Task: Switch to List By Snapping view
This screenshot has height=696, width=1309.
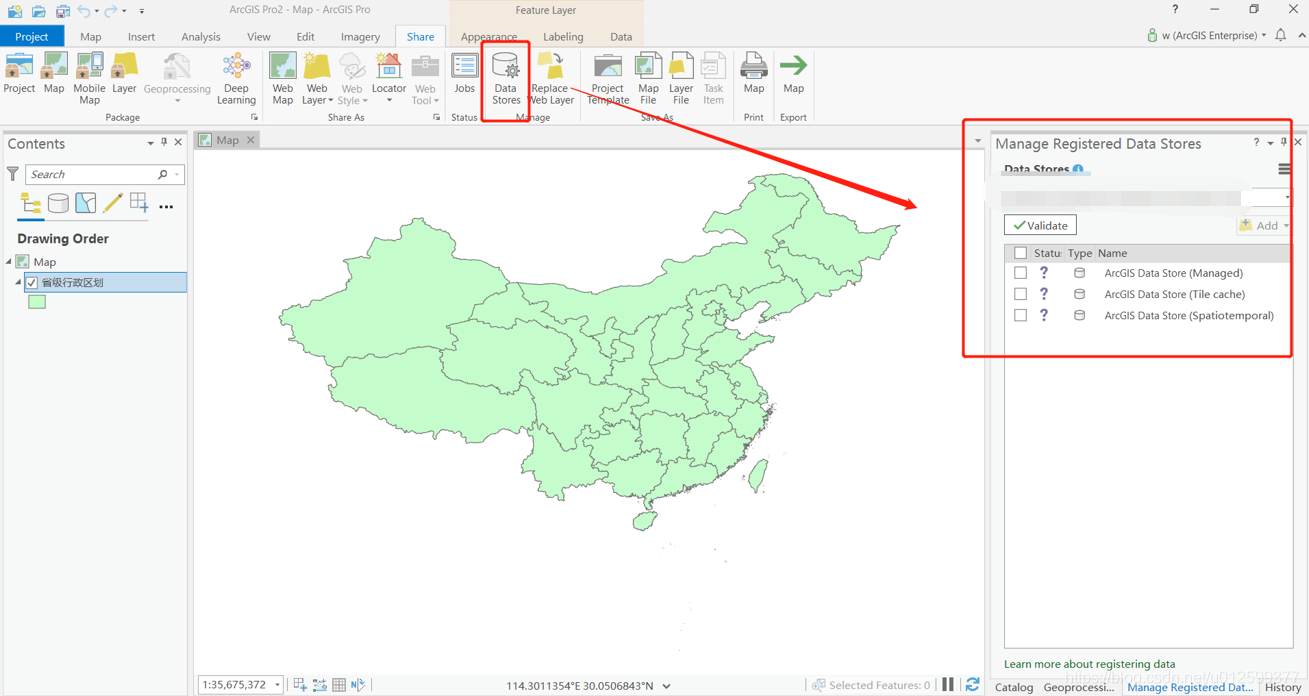Action: (139, 205)
